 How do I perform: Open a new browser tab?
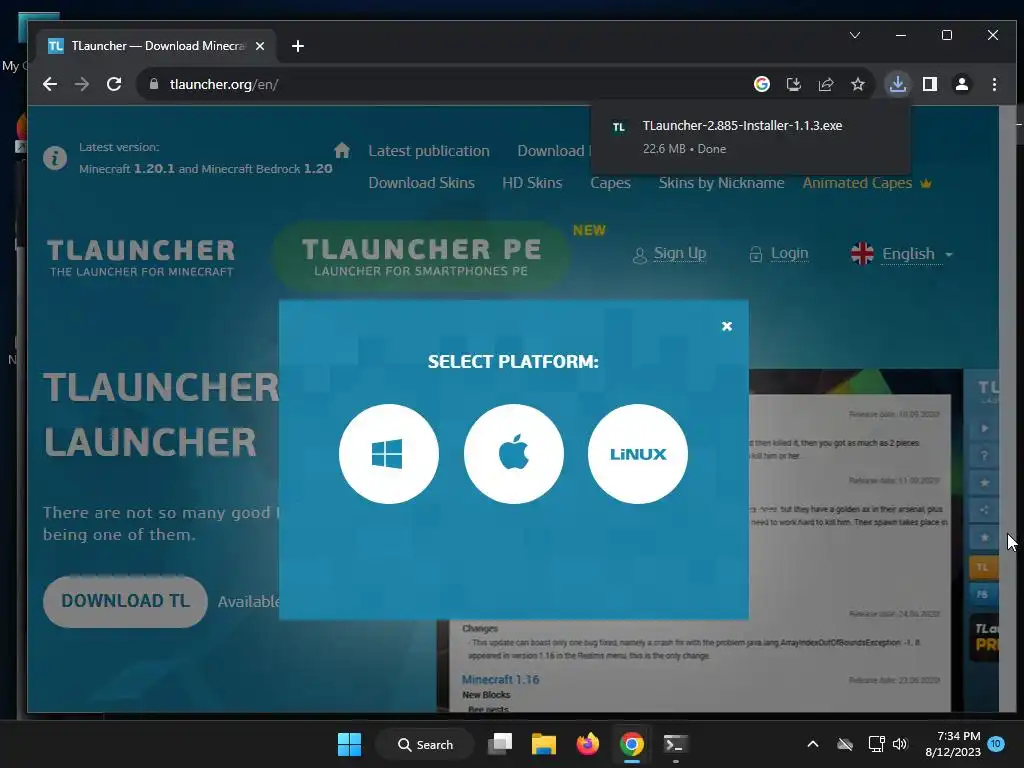298,46
